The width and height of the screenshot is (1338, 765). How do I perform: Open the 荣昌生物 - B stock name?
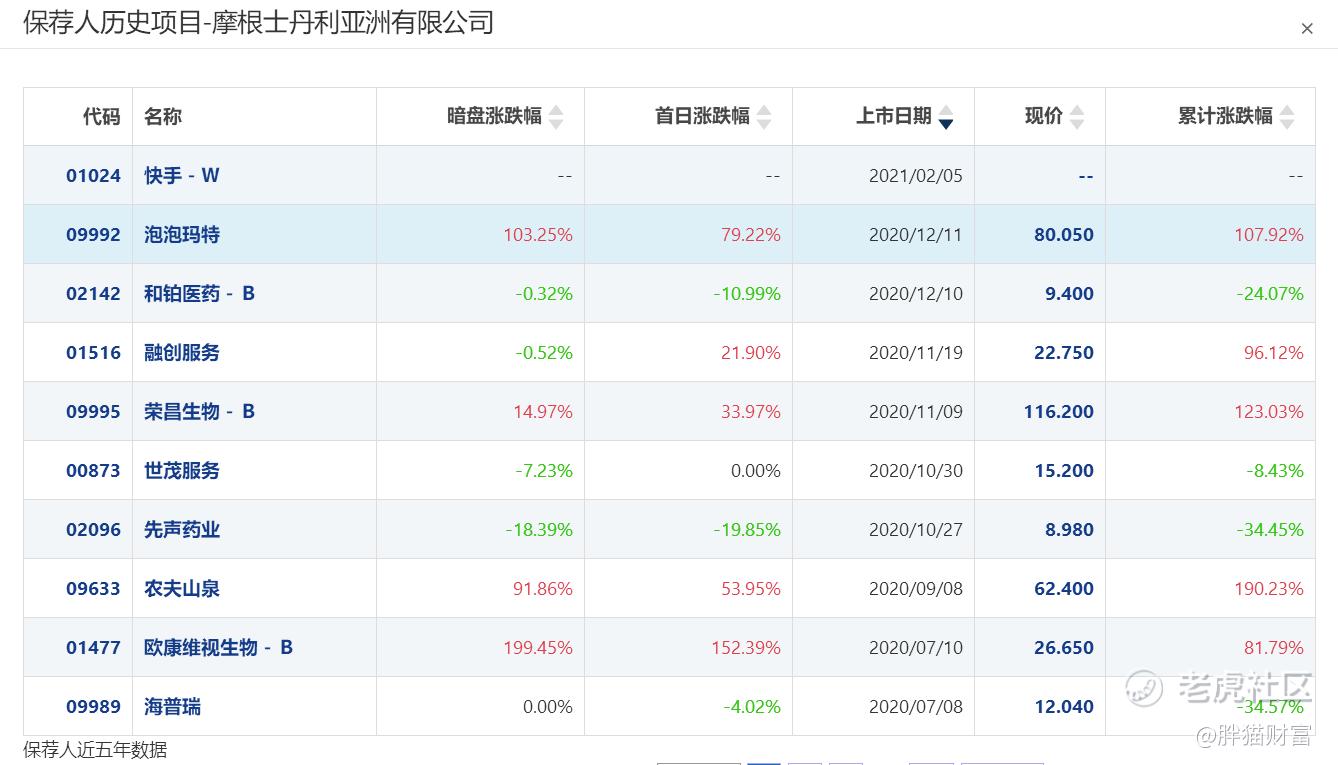[x=200, y=412]
